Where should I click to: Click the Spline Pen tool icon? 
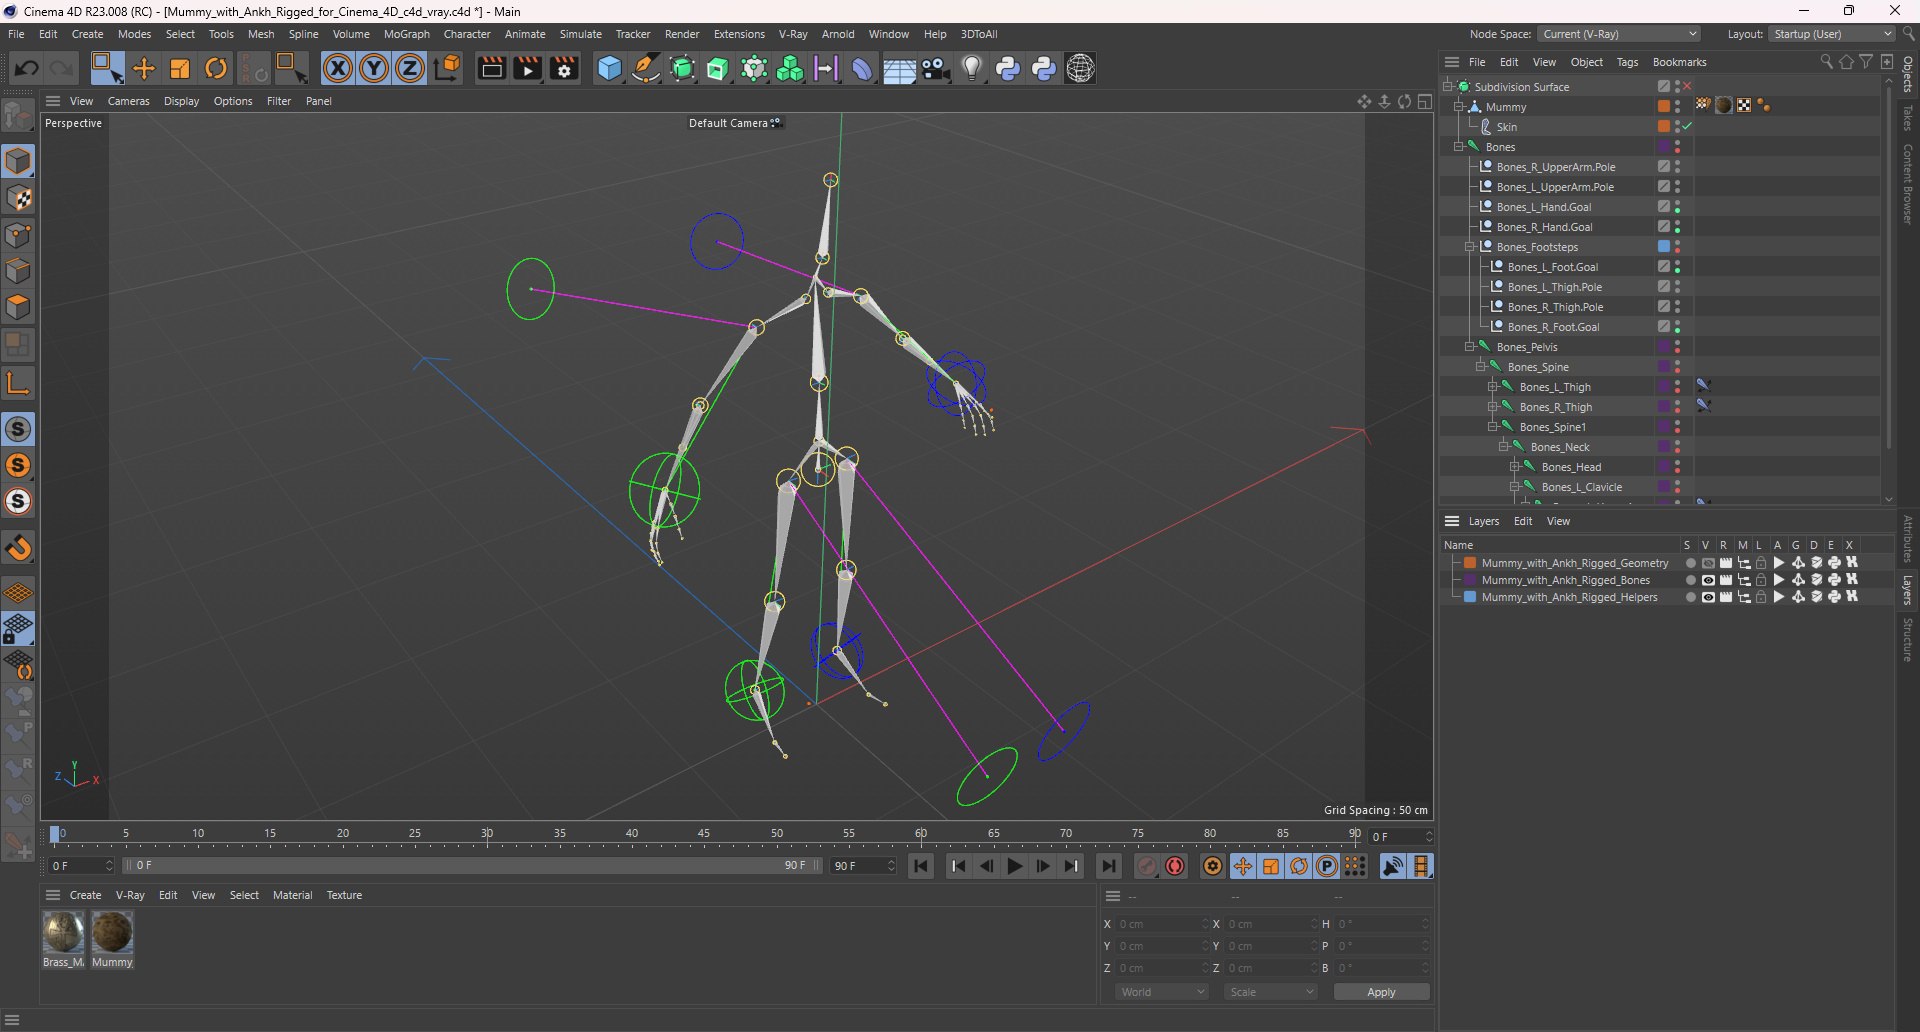click(x=646, y=68)
